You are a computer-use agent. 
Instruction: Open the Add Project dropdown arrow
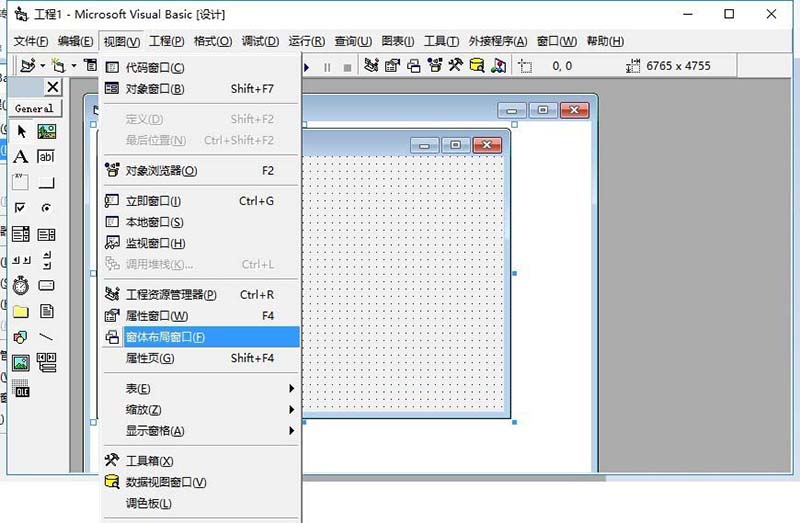[x=43, y=66]
